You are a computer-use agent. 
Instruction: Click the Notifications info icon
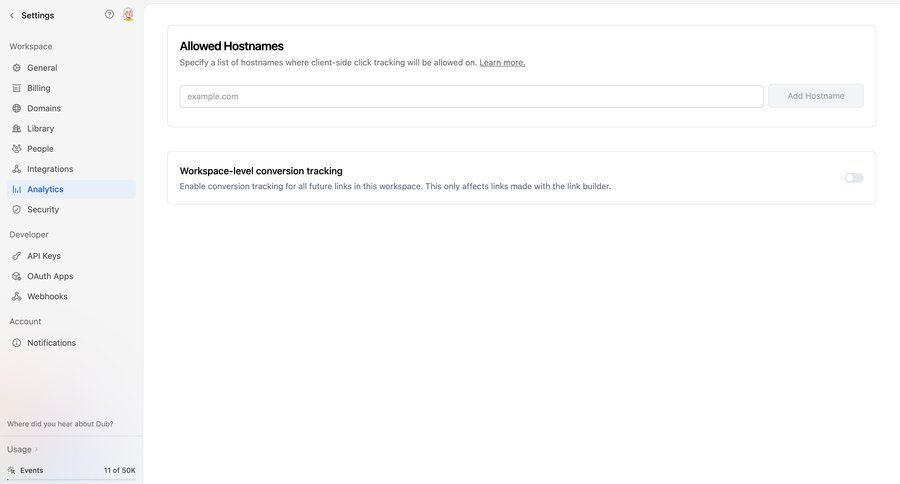(17, 343)
